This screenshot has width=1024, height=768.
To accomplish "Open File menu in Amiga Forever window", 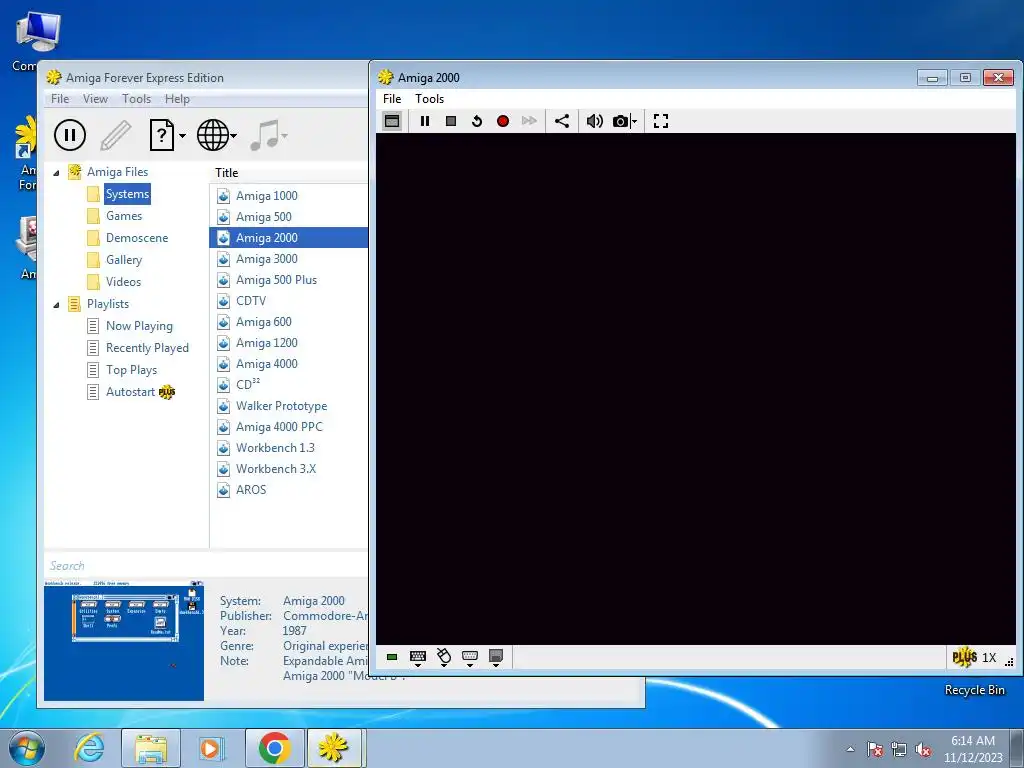I will (60, 99).
